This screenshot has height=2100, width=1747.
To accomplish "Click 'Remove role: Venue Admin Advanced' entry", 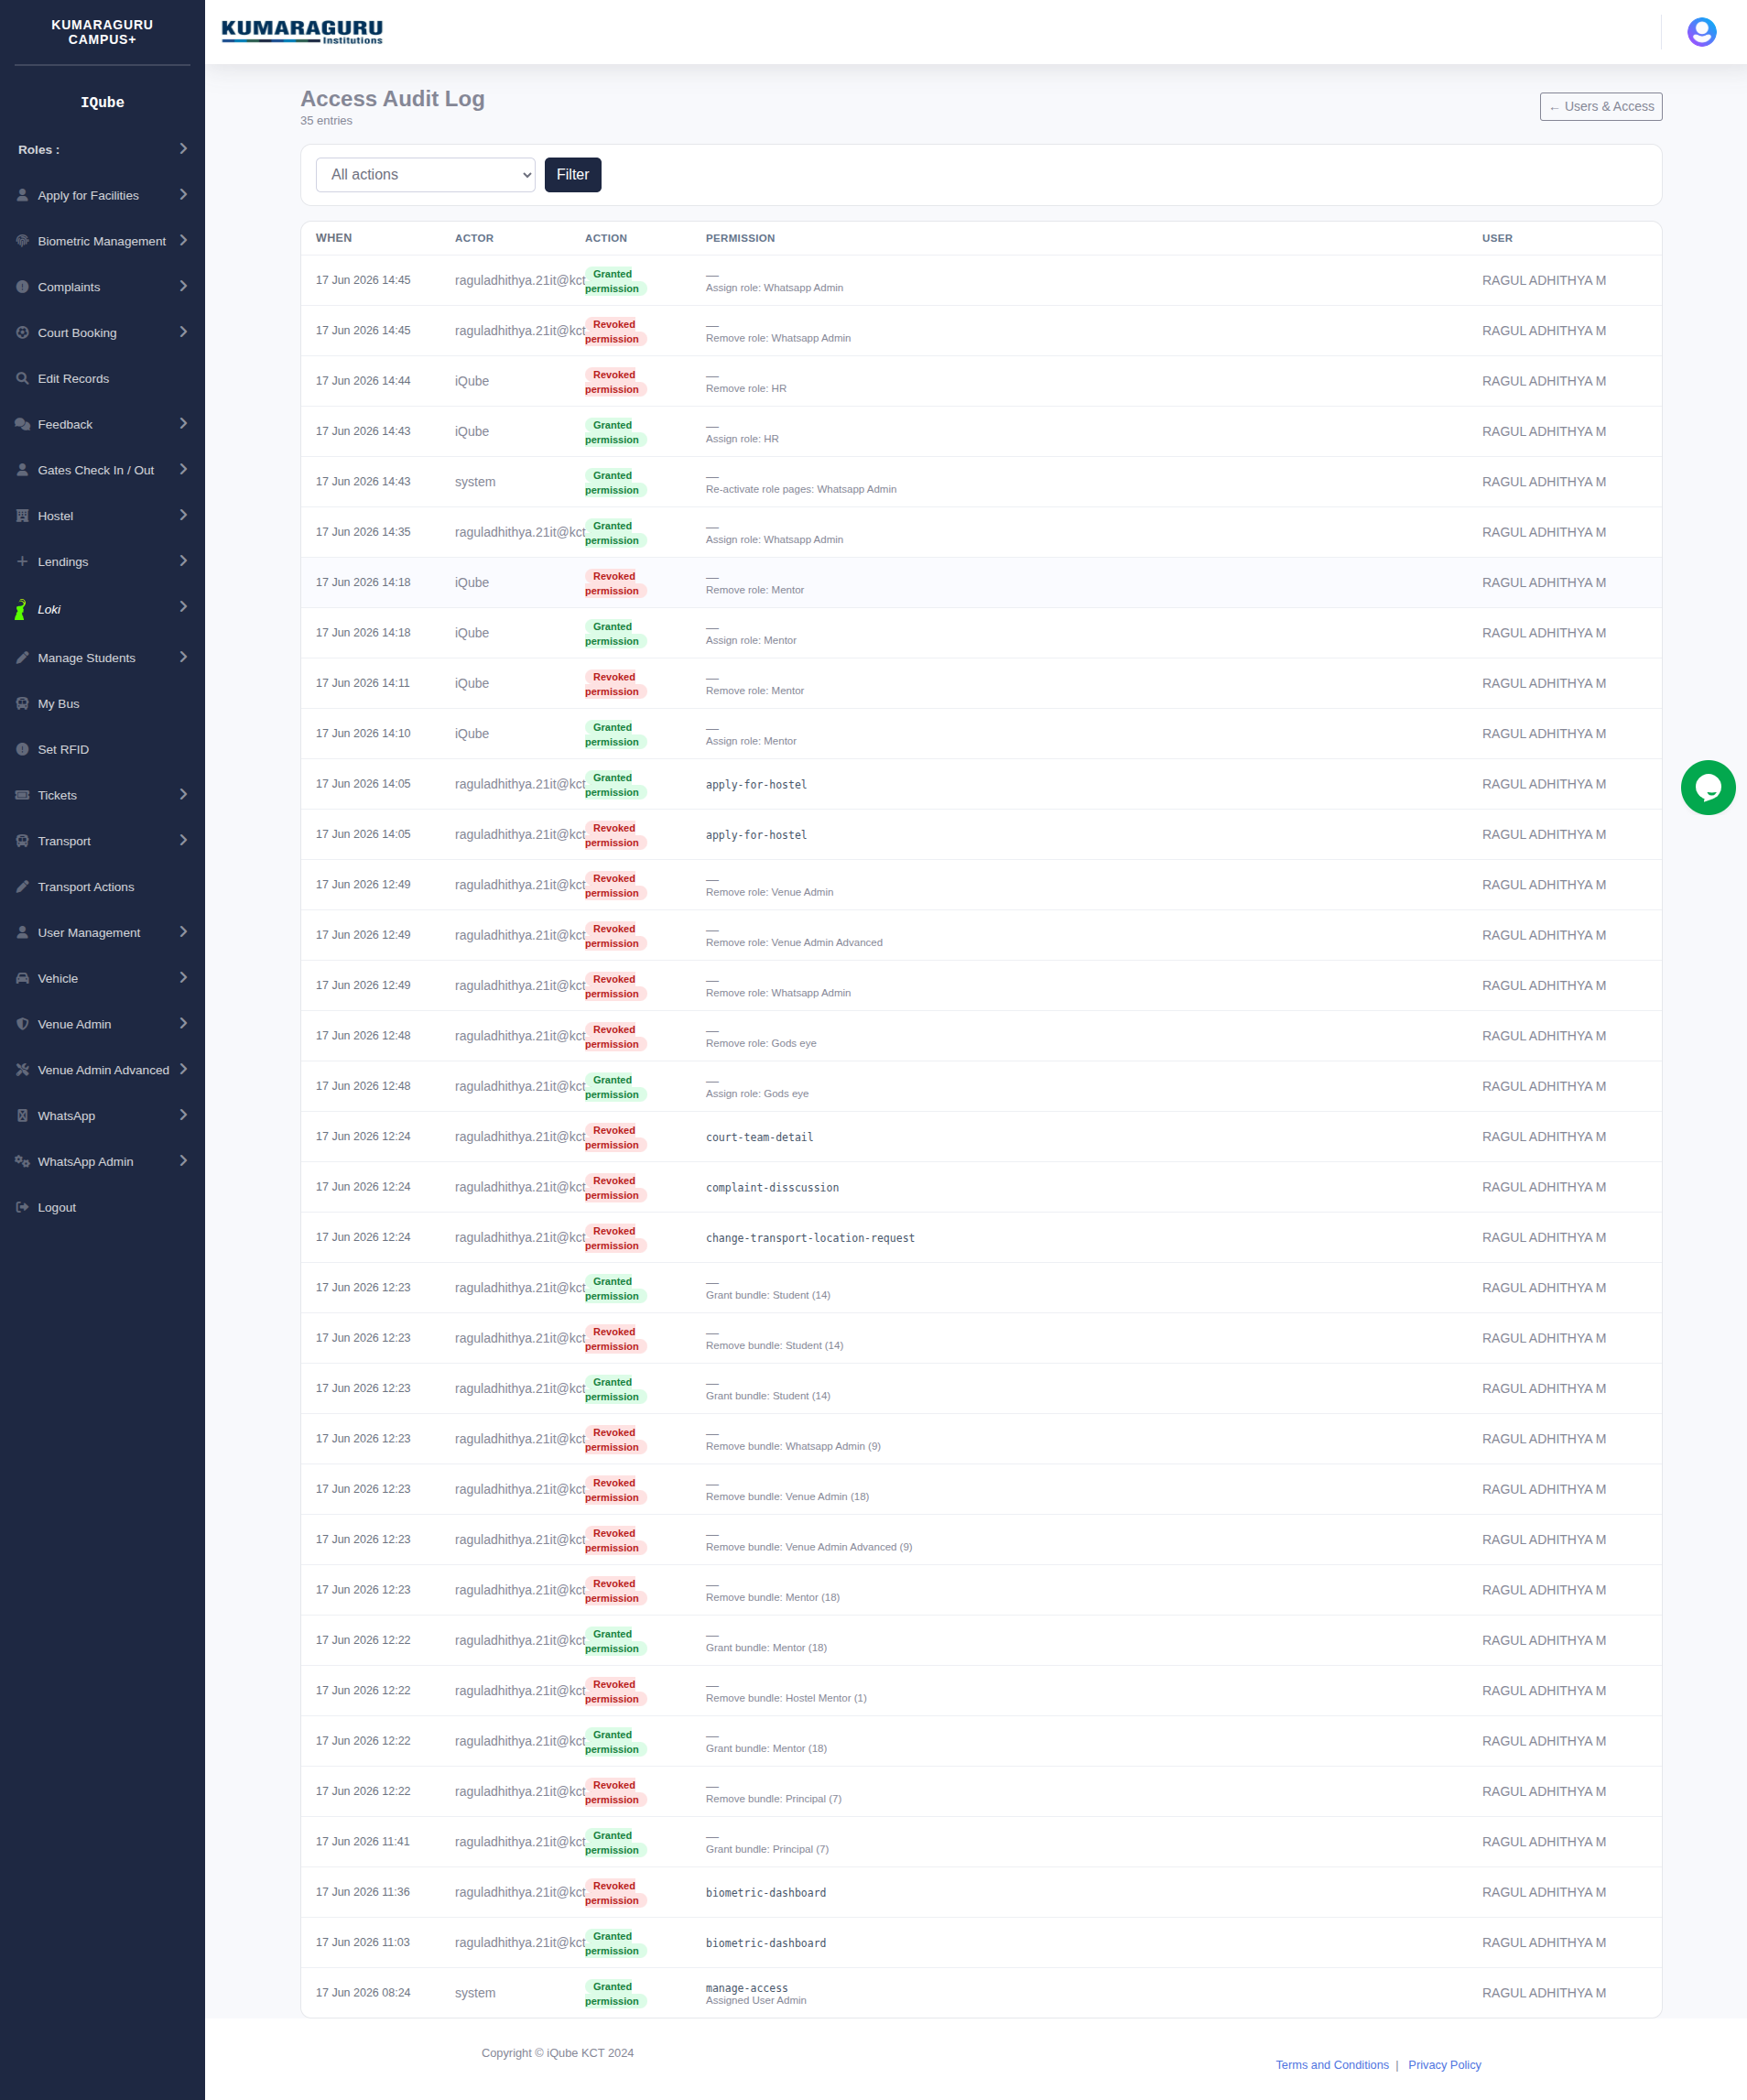I will [x=794, y=943].
